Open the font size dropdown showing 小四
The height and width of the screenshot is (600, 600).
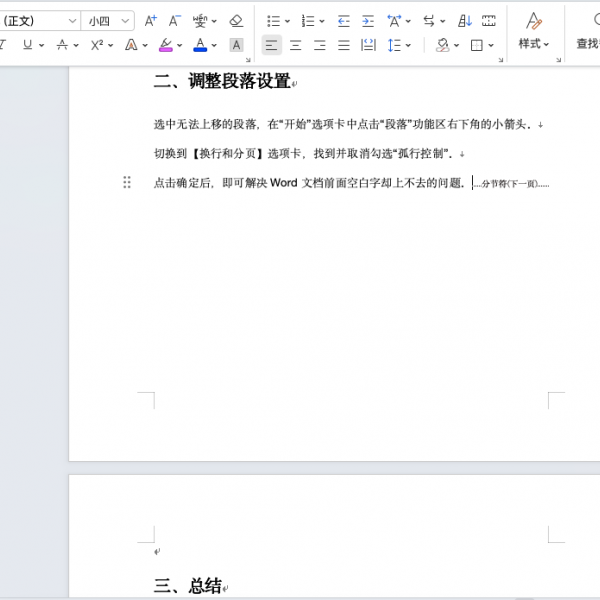108,20
